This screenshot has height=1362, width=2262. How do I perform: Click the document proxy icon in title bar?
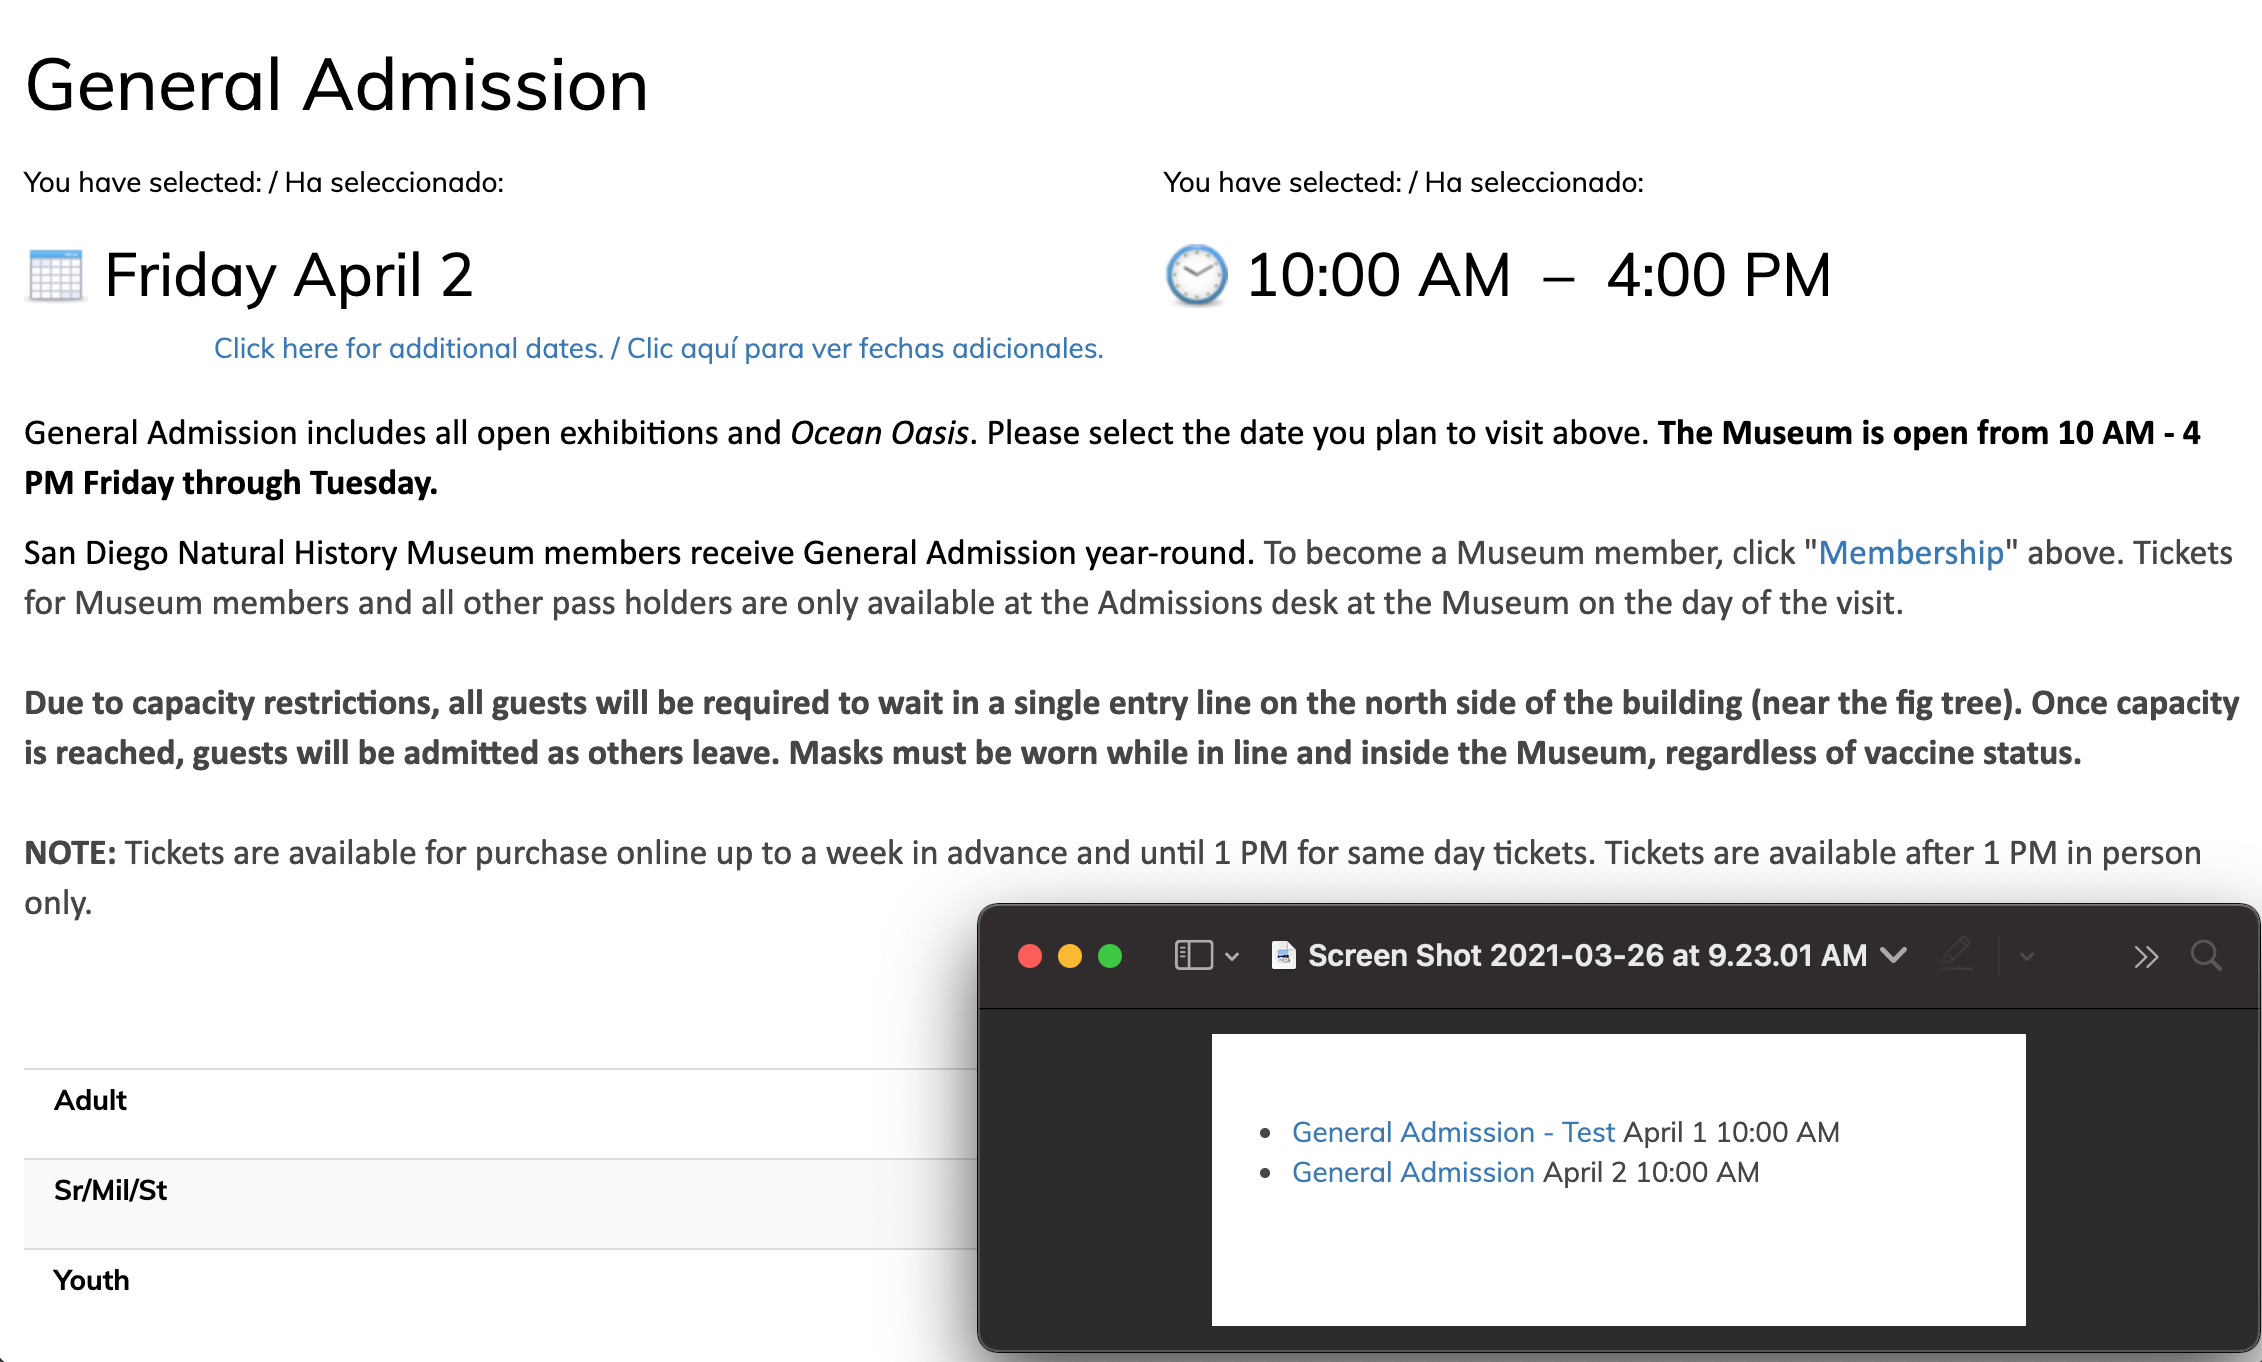tap(1283, 956)
